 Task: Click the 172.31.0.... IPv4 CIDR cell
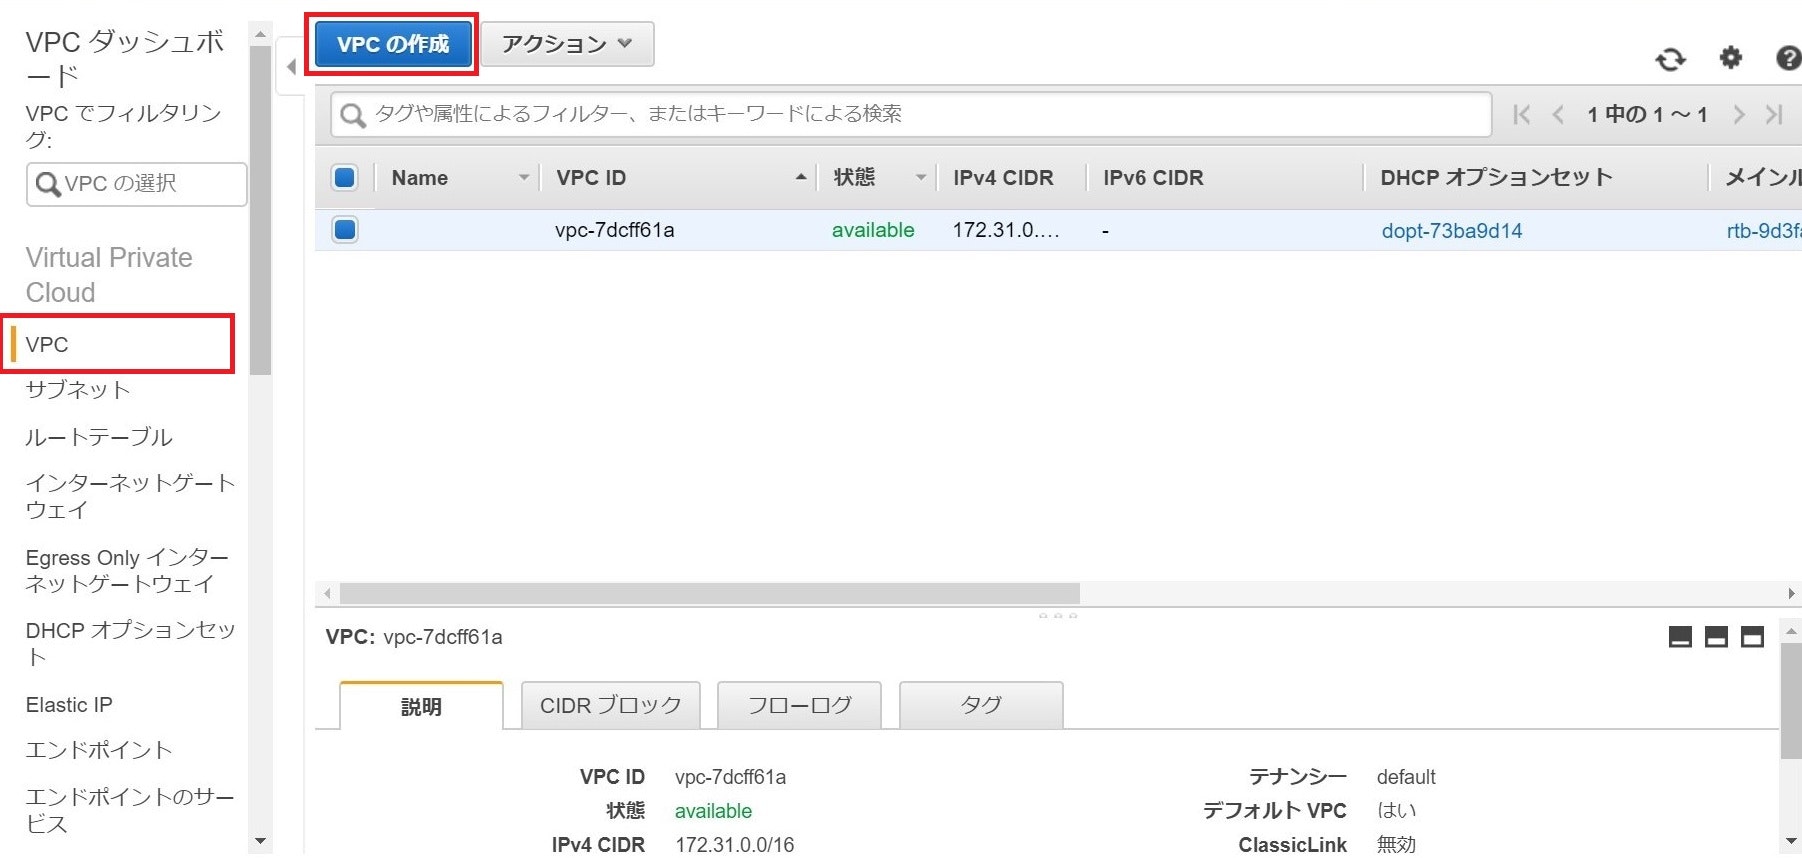pos(1005,231)
